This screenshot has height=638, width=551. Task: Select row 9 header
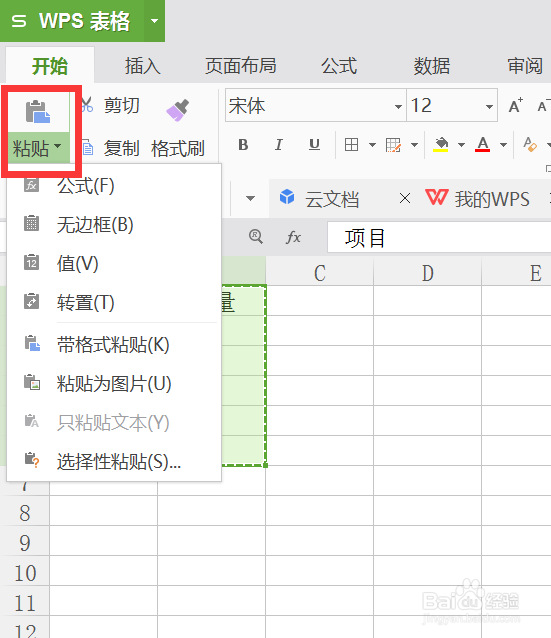[x=25, y=542]
